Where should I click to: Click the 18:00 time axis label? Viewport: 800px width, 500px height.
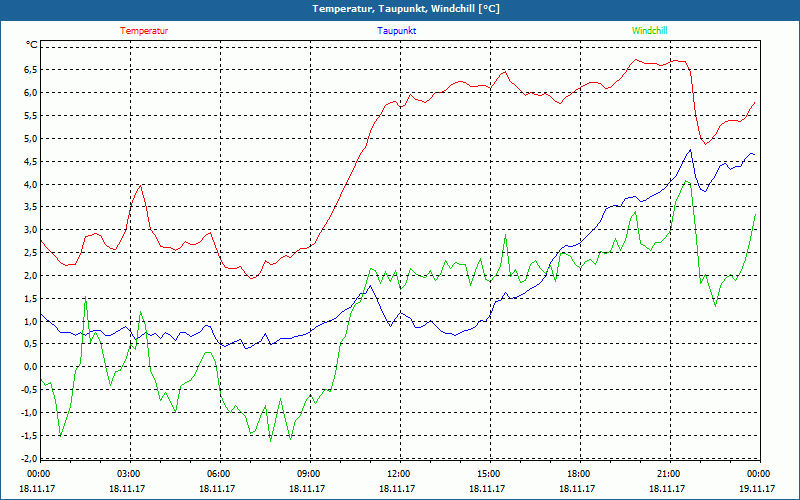[x=578, y=474]
